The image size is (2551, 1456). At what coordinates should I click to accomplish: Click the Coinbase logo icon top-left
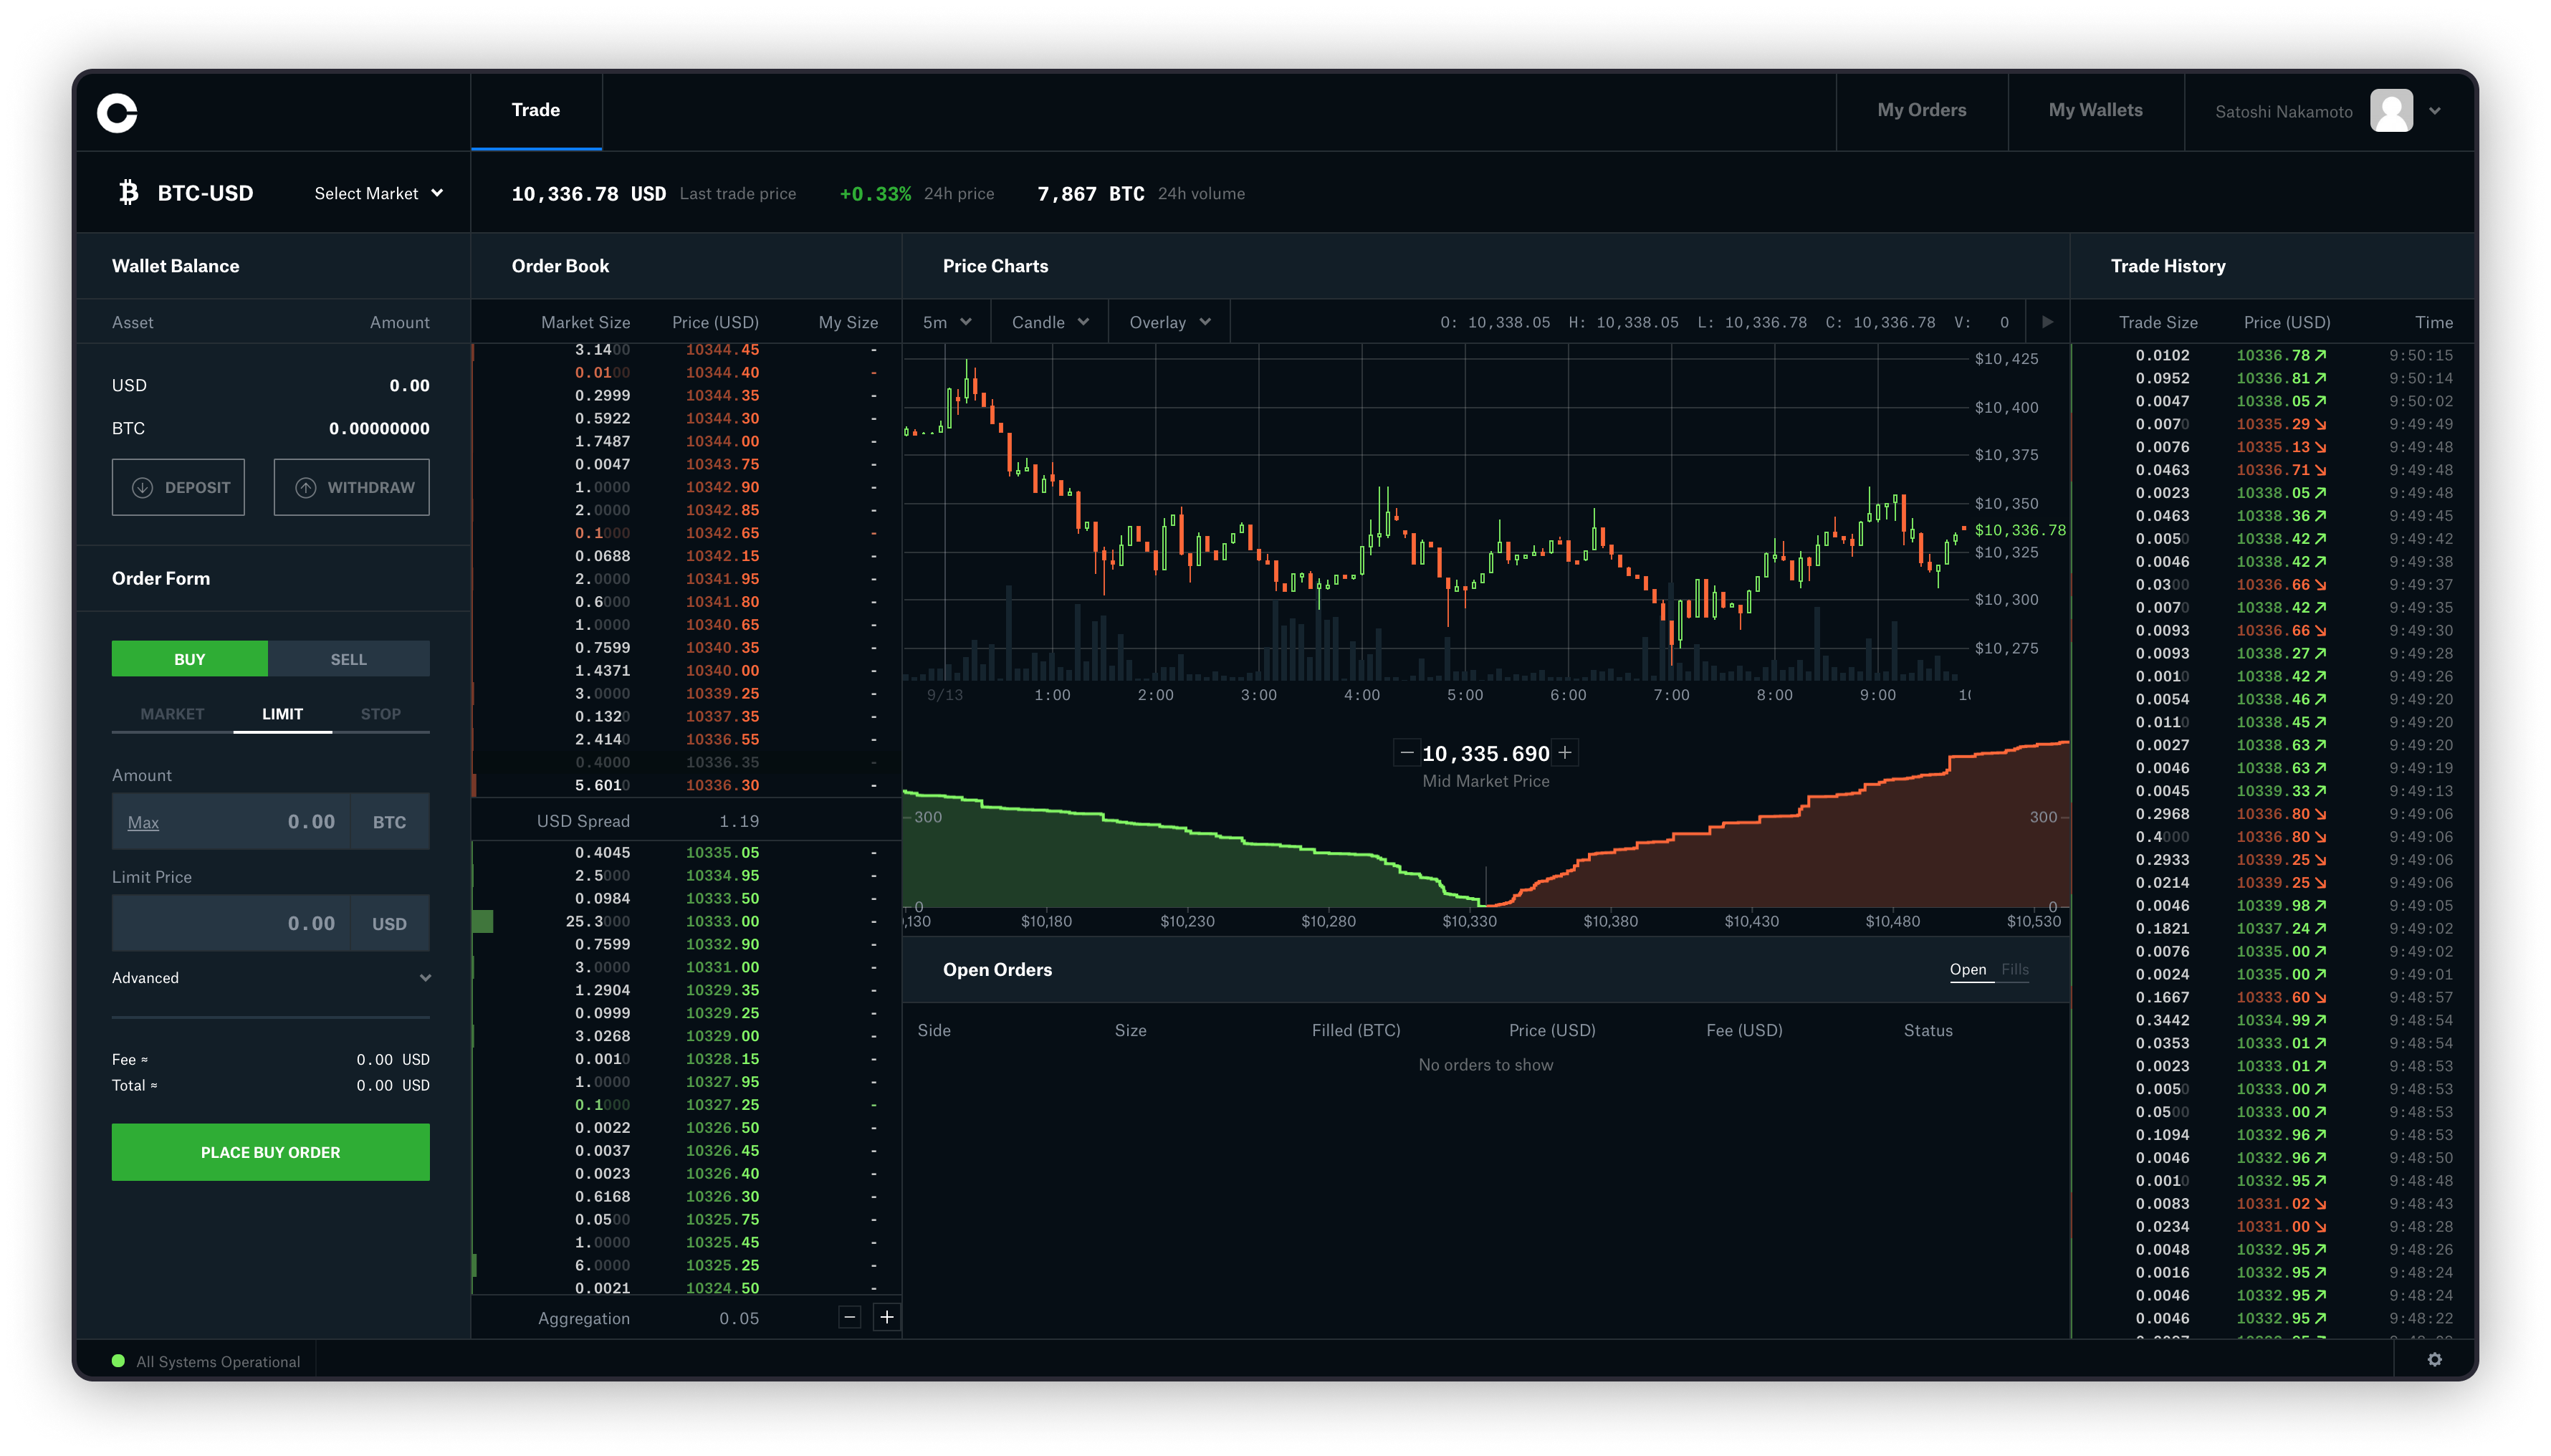click(x=118, y=110)
